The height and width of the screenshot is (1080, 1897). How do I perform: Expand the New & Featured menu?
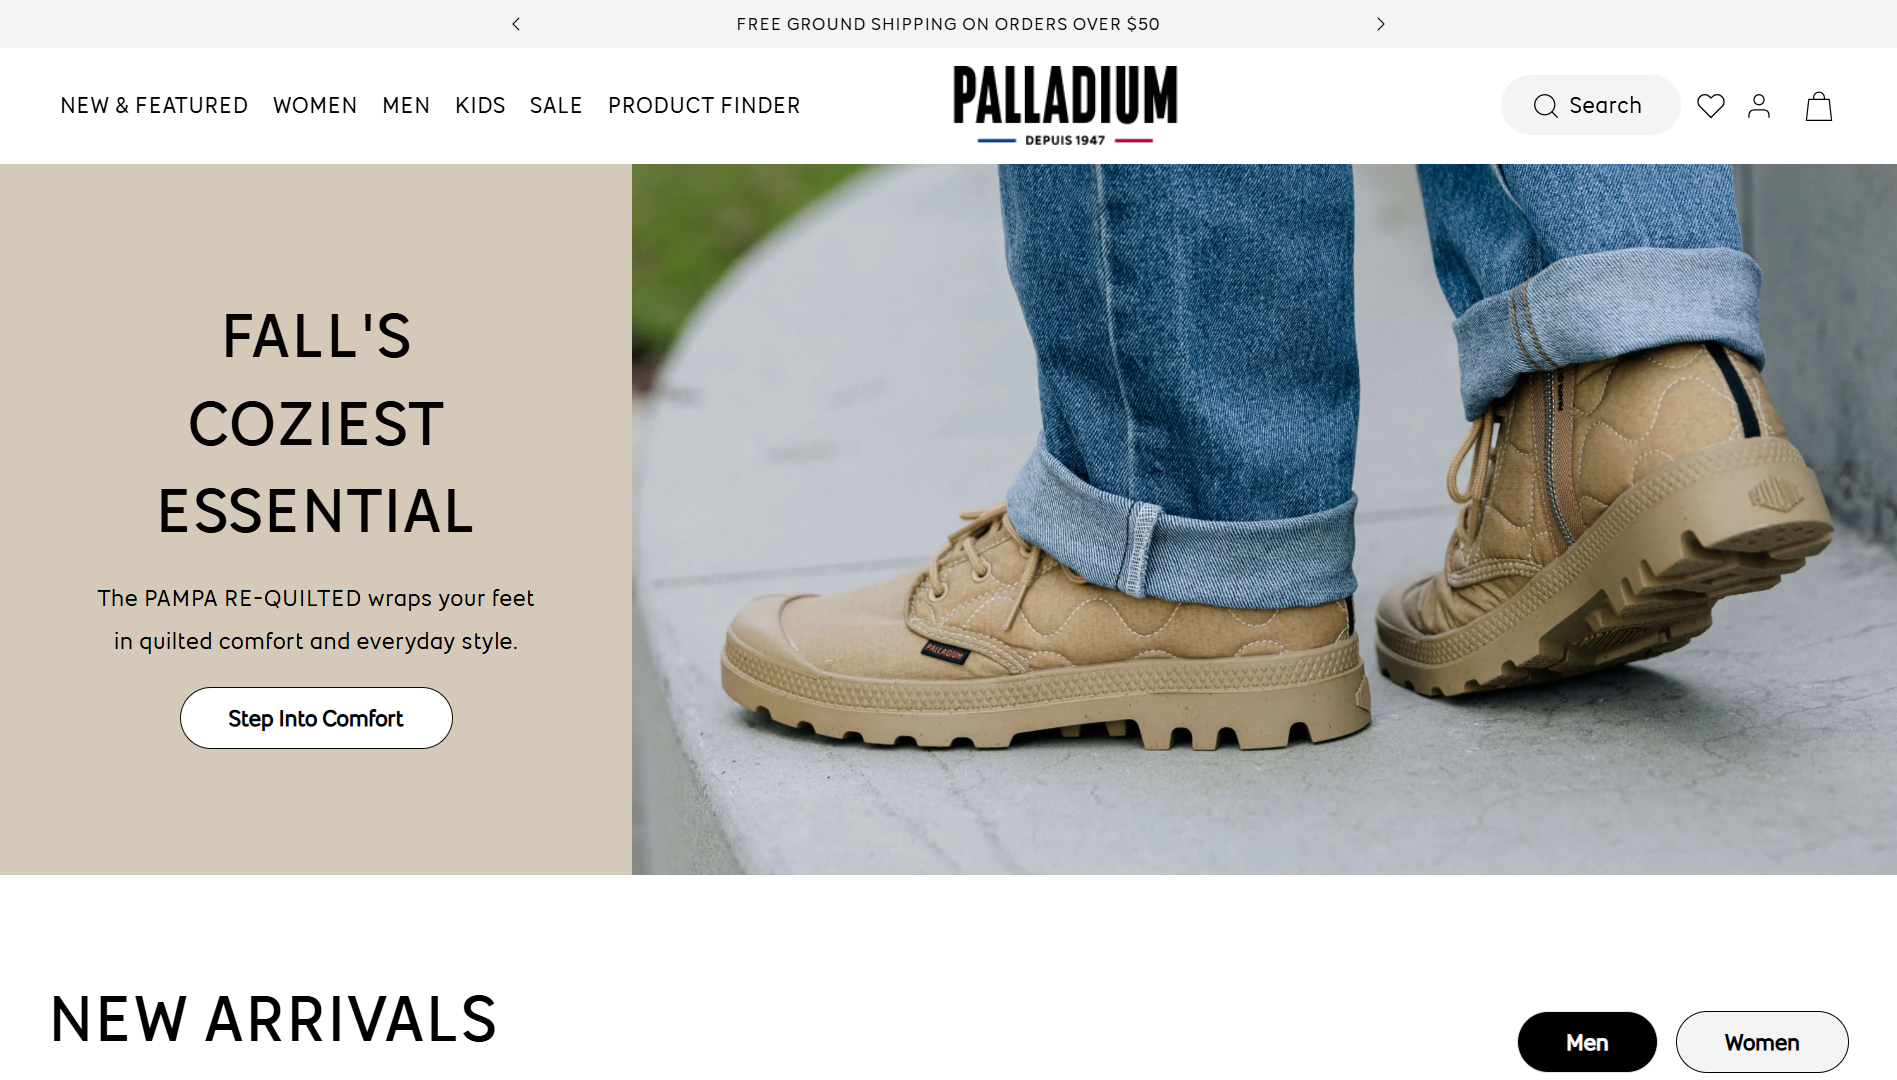(x=154, y=105)
